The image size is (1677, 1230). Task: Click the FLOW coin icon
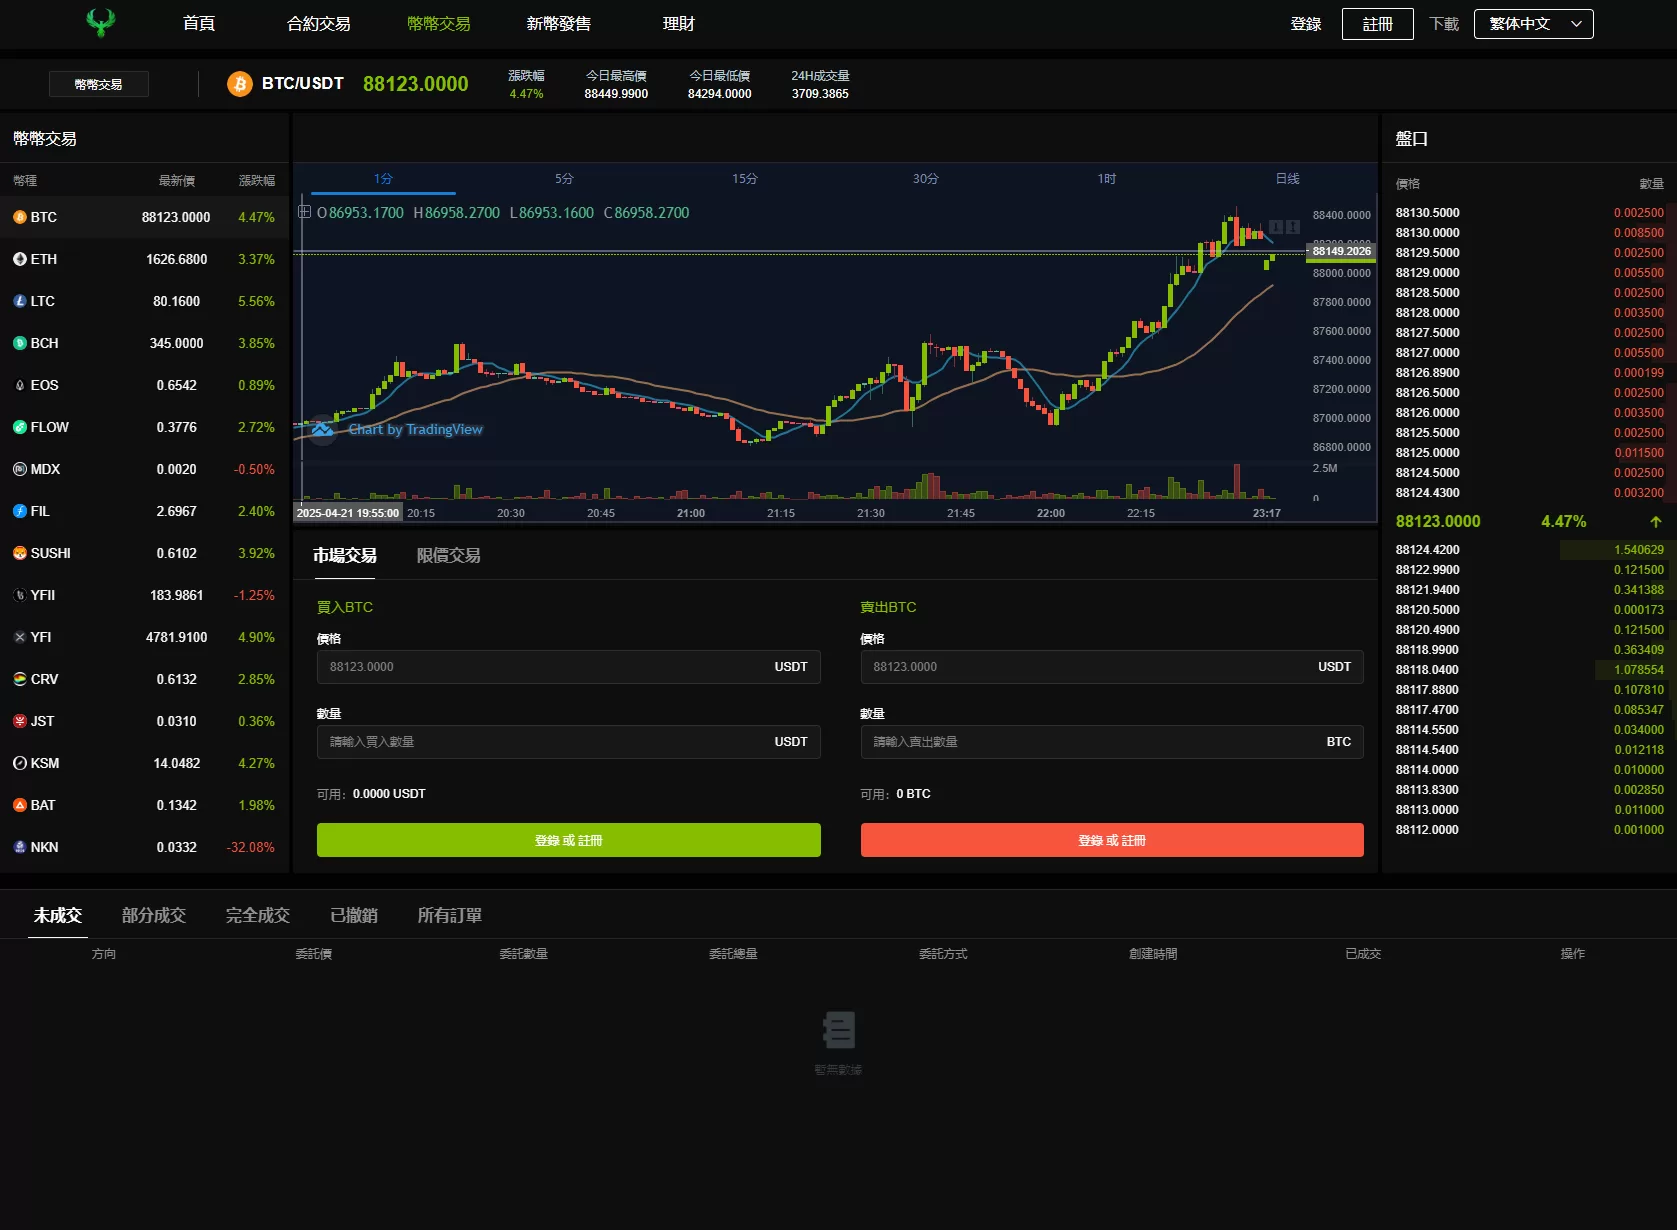point(20,427)
